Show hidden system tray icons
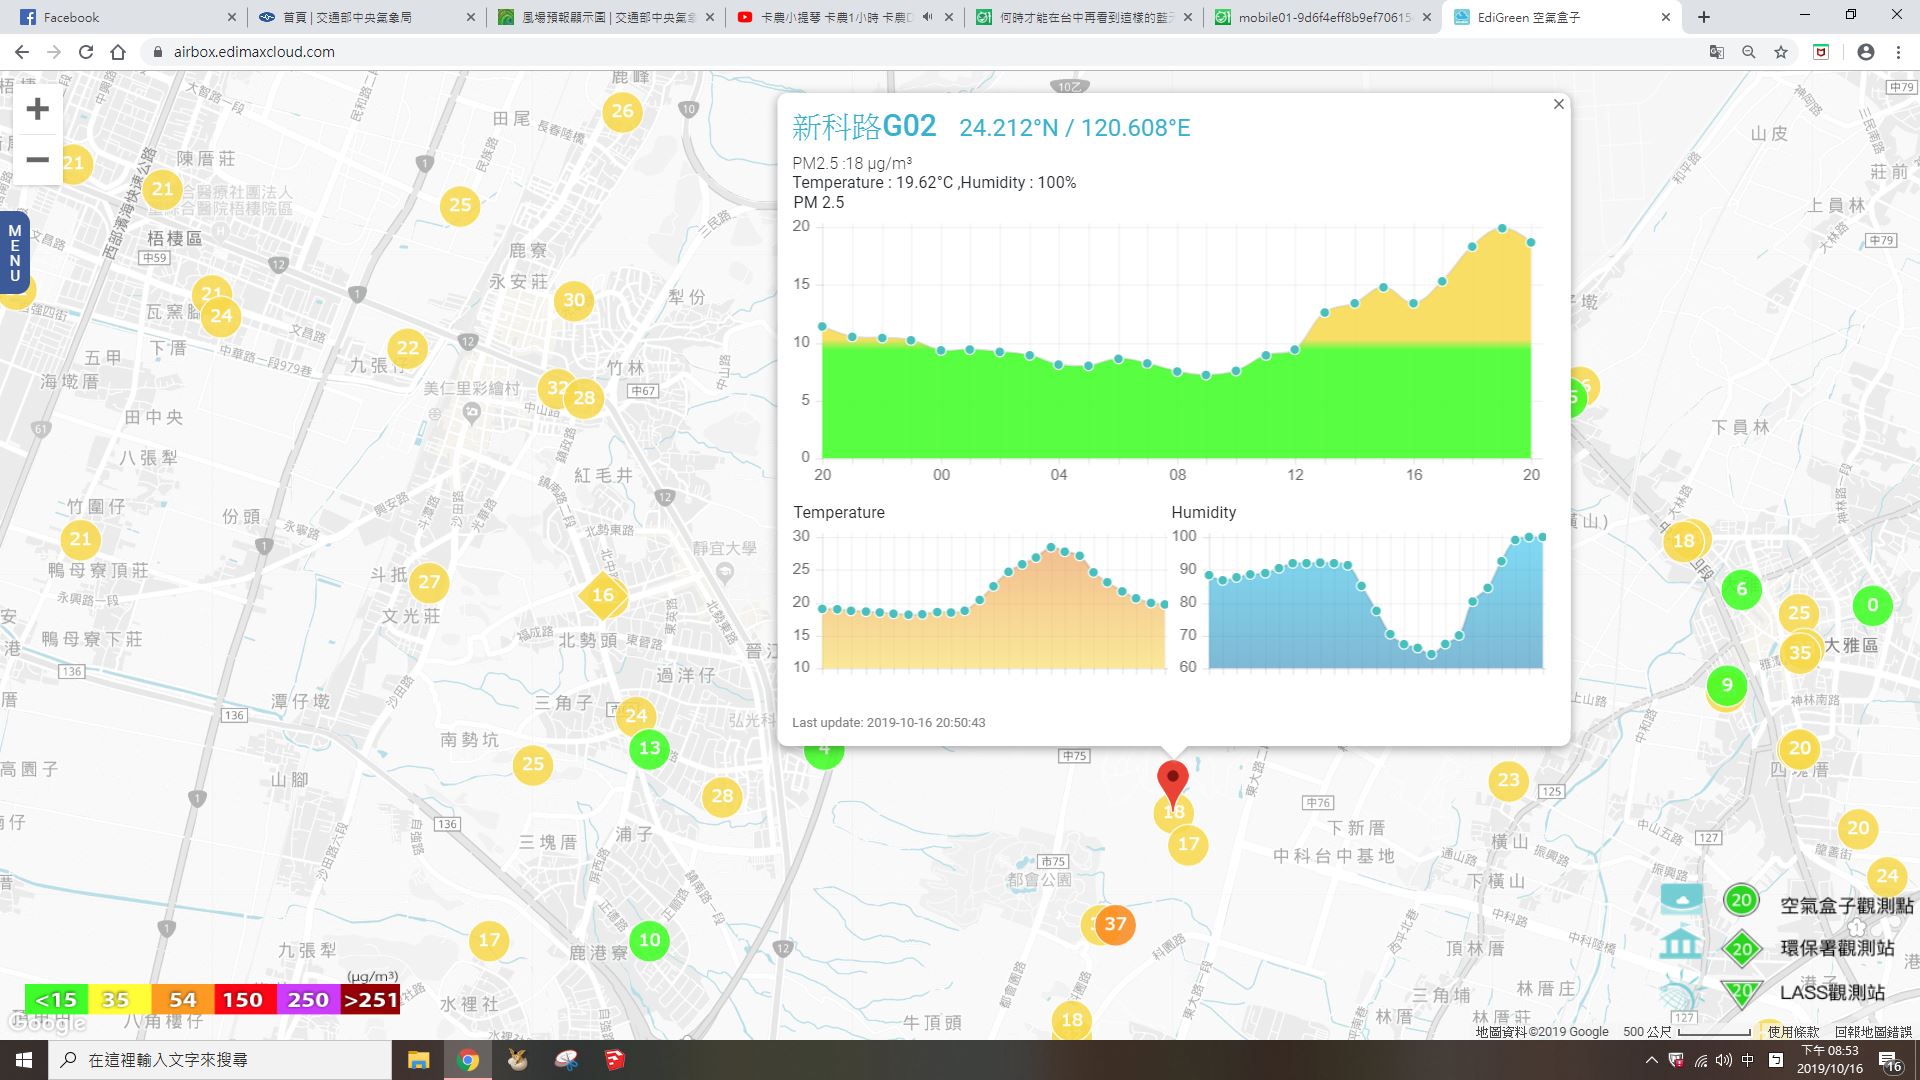The image size is (1920, 1080). 1651,1060
